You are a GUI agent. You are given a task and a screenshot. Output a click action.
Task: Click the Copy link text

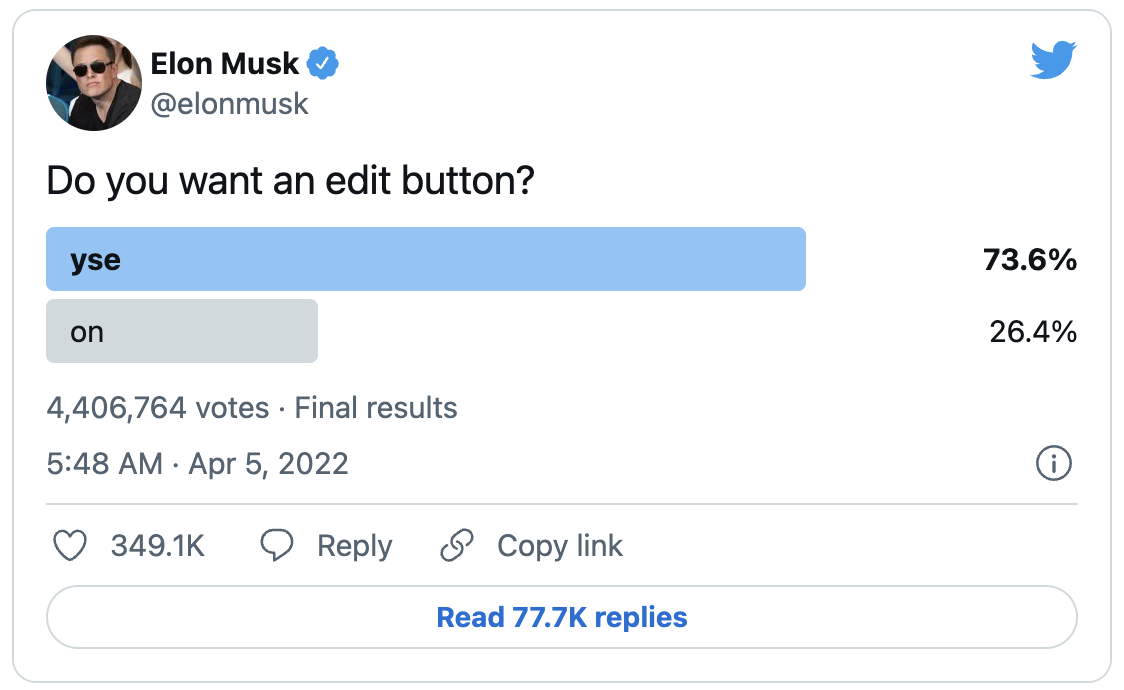tap(559, 546)
